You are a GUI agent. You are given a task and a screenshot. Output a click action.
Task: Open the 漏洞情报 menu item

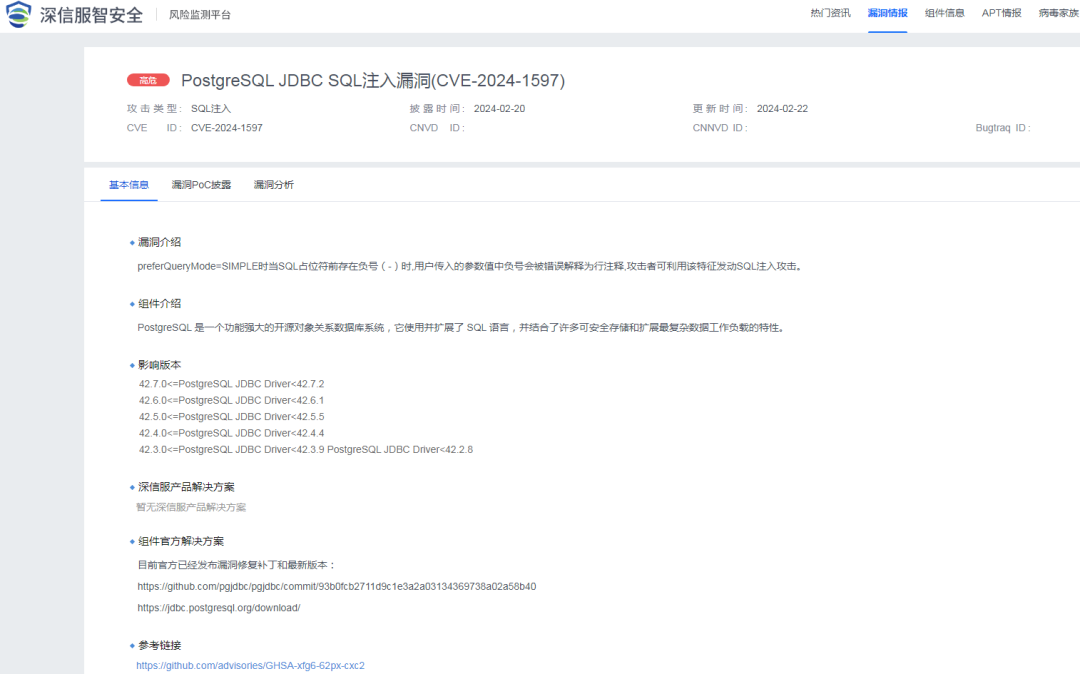[x=887, y=13]
